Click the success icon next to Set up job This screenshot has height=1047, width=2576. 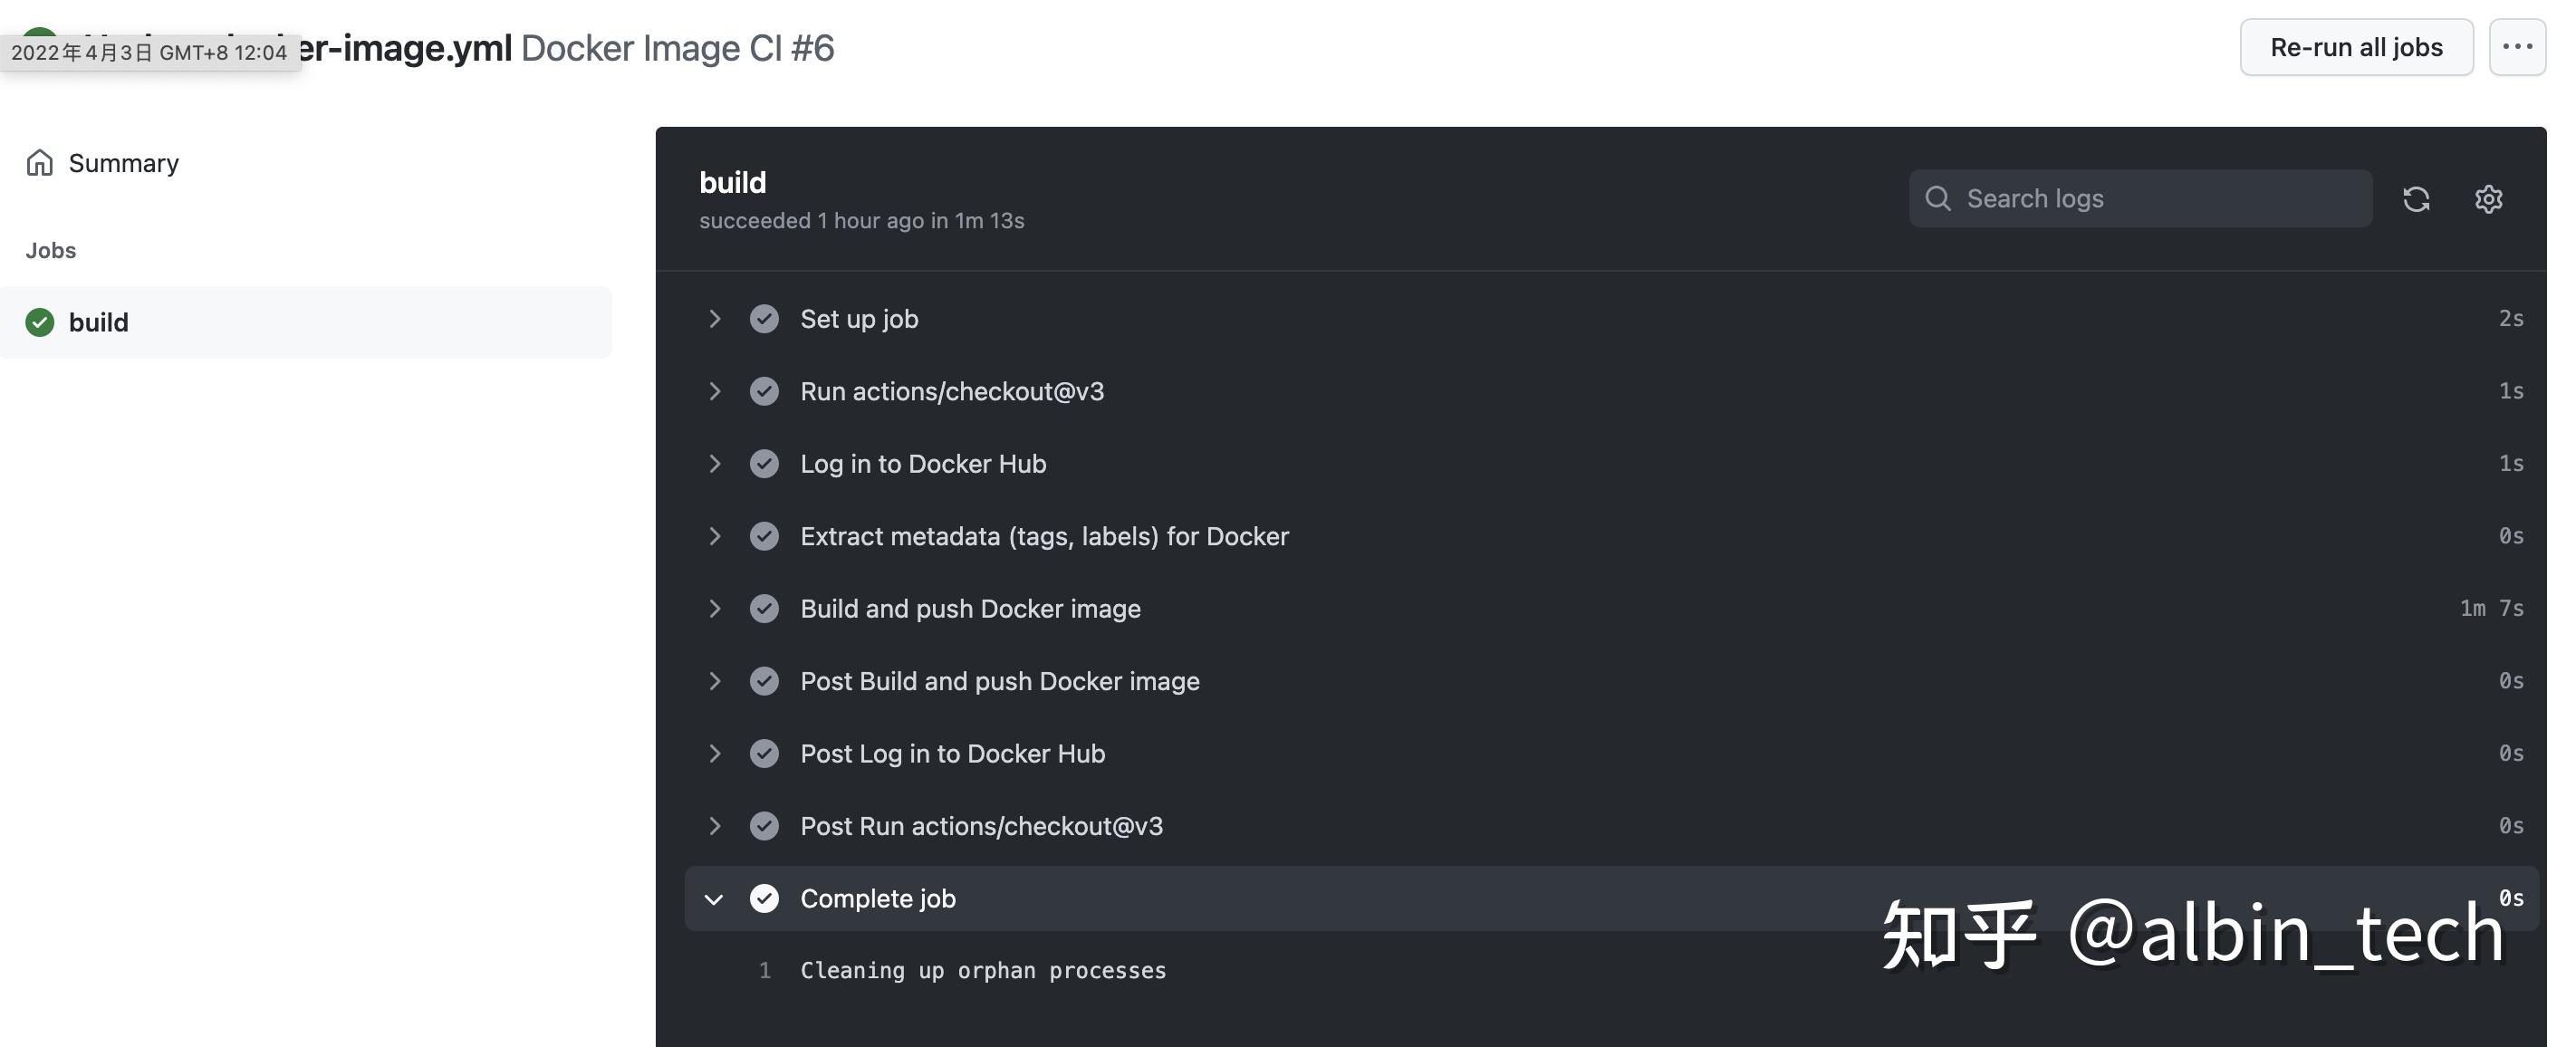(x=764, y=318)
